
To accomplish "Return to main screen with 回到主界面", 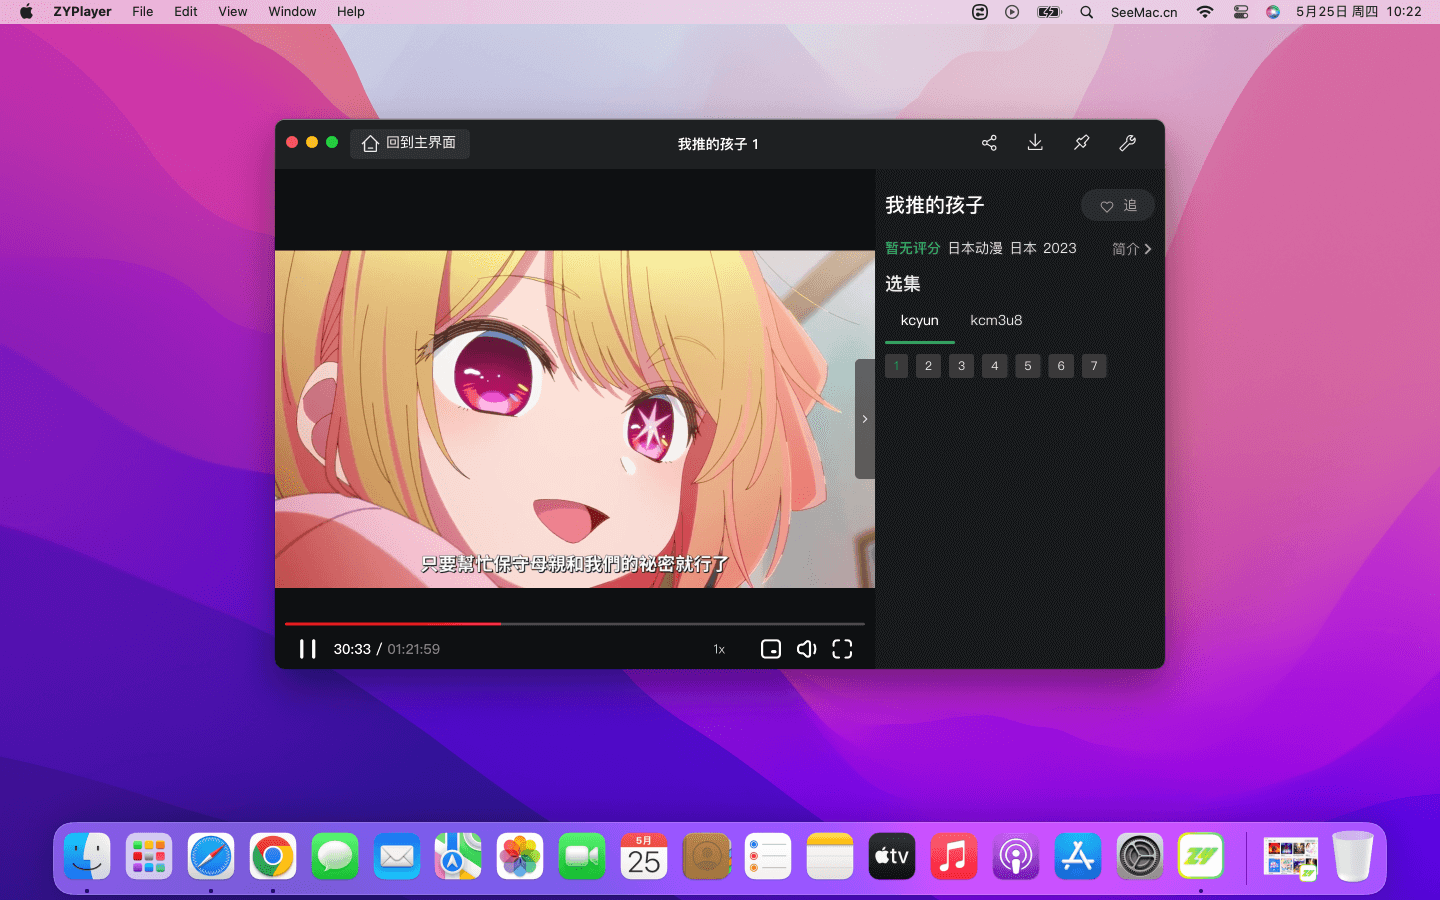I will [x=410, y=143].
